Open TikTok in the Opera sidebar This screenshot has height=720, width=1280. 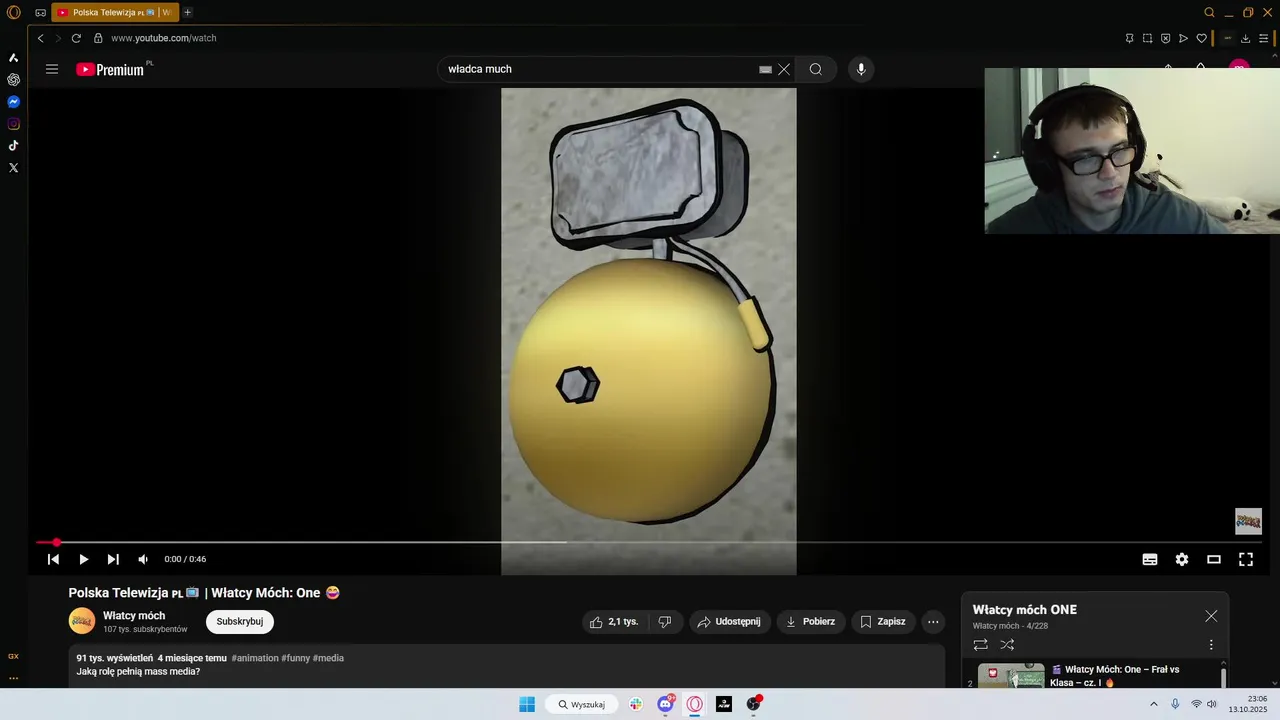tap(13, 146)
